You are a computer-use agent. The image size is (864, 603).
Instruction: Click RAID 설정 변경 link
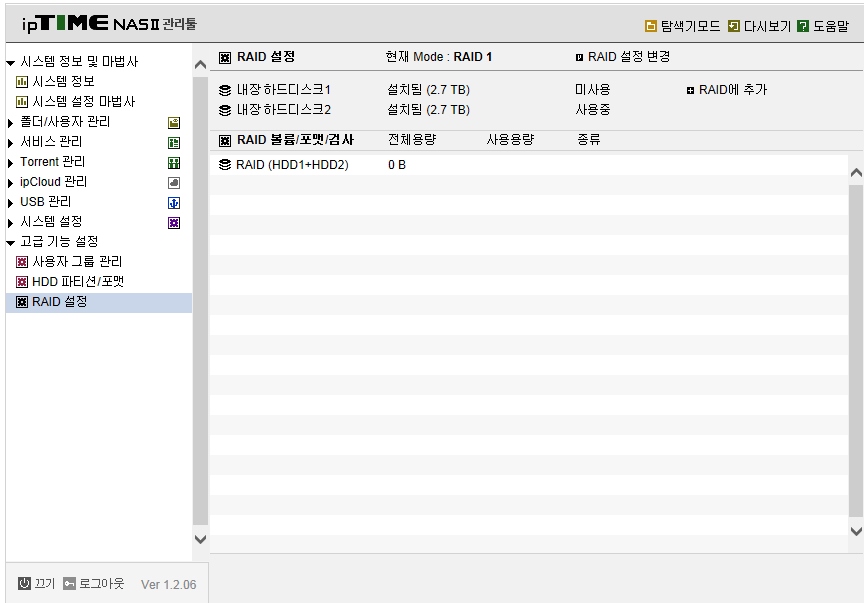click(x=629, y=57)
